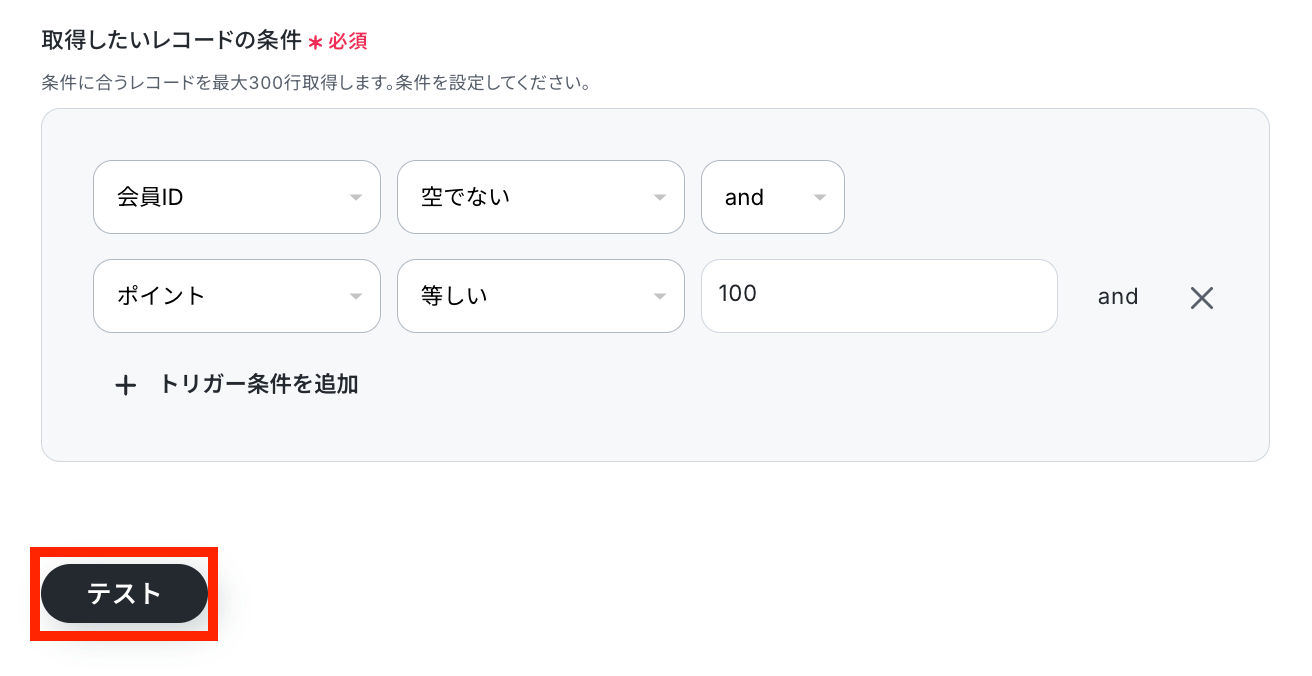Open the ポイント field dropdown

[236, 296]
